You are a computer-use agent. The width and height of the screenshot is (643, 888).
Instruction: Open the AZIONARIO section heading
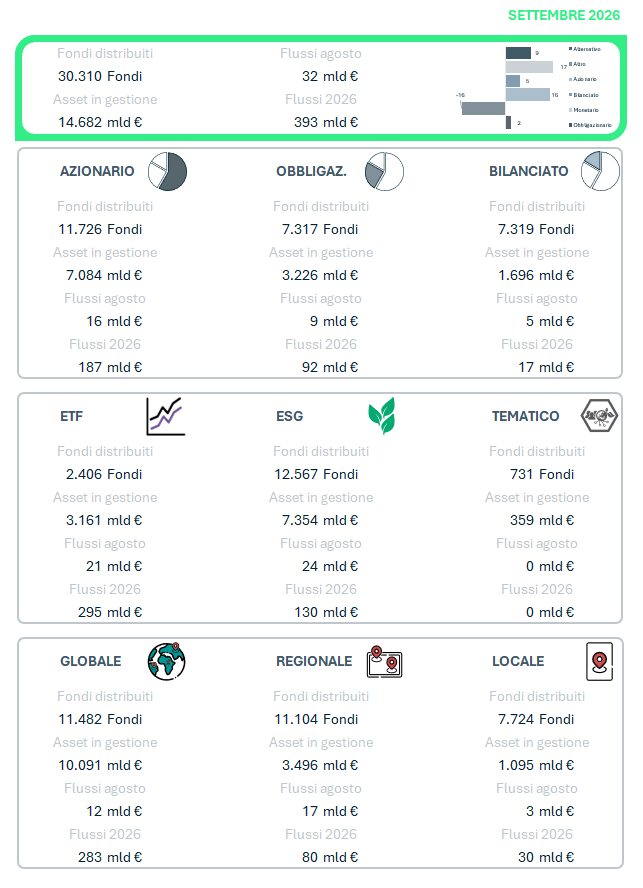click(x=97, y=171)
